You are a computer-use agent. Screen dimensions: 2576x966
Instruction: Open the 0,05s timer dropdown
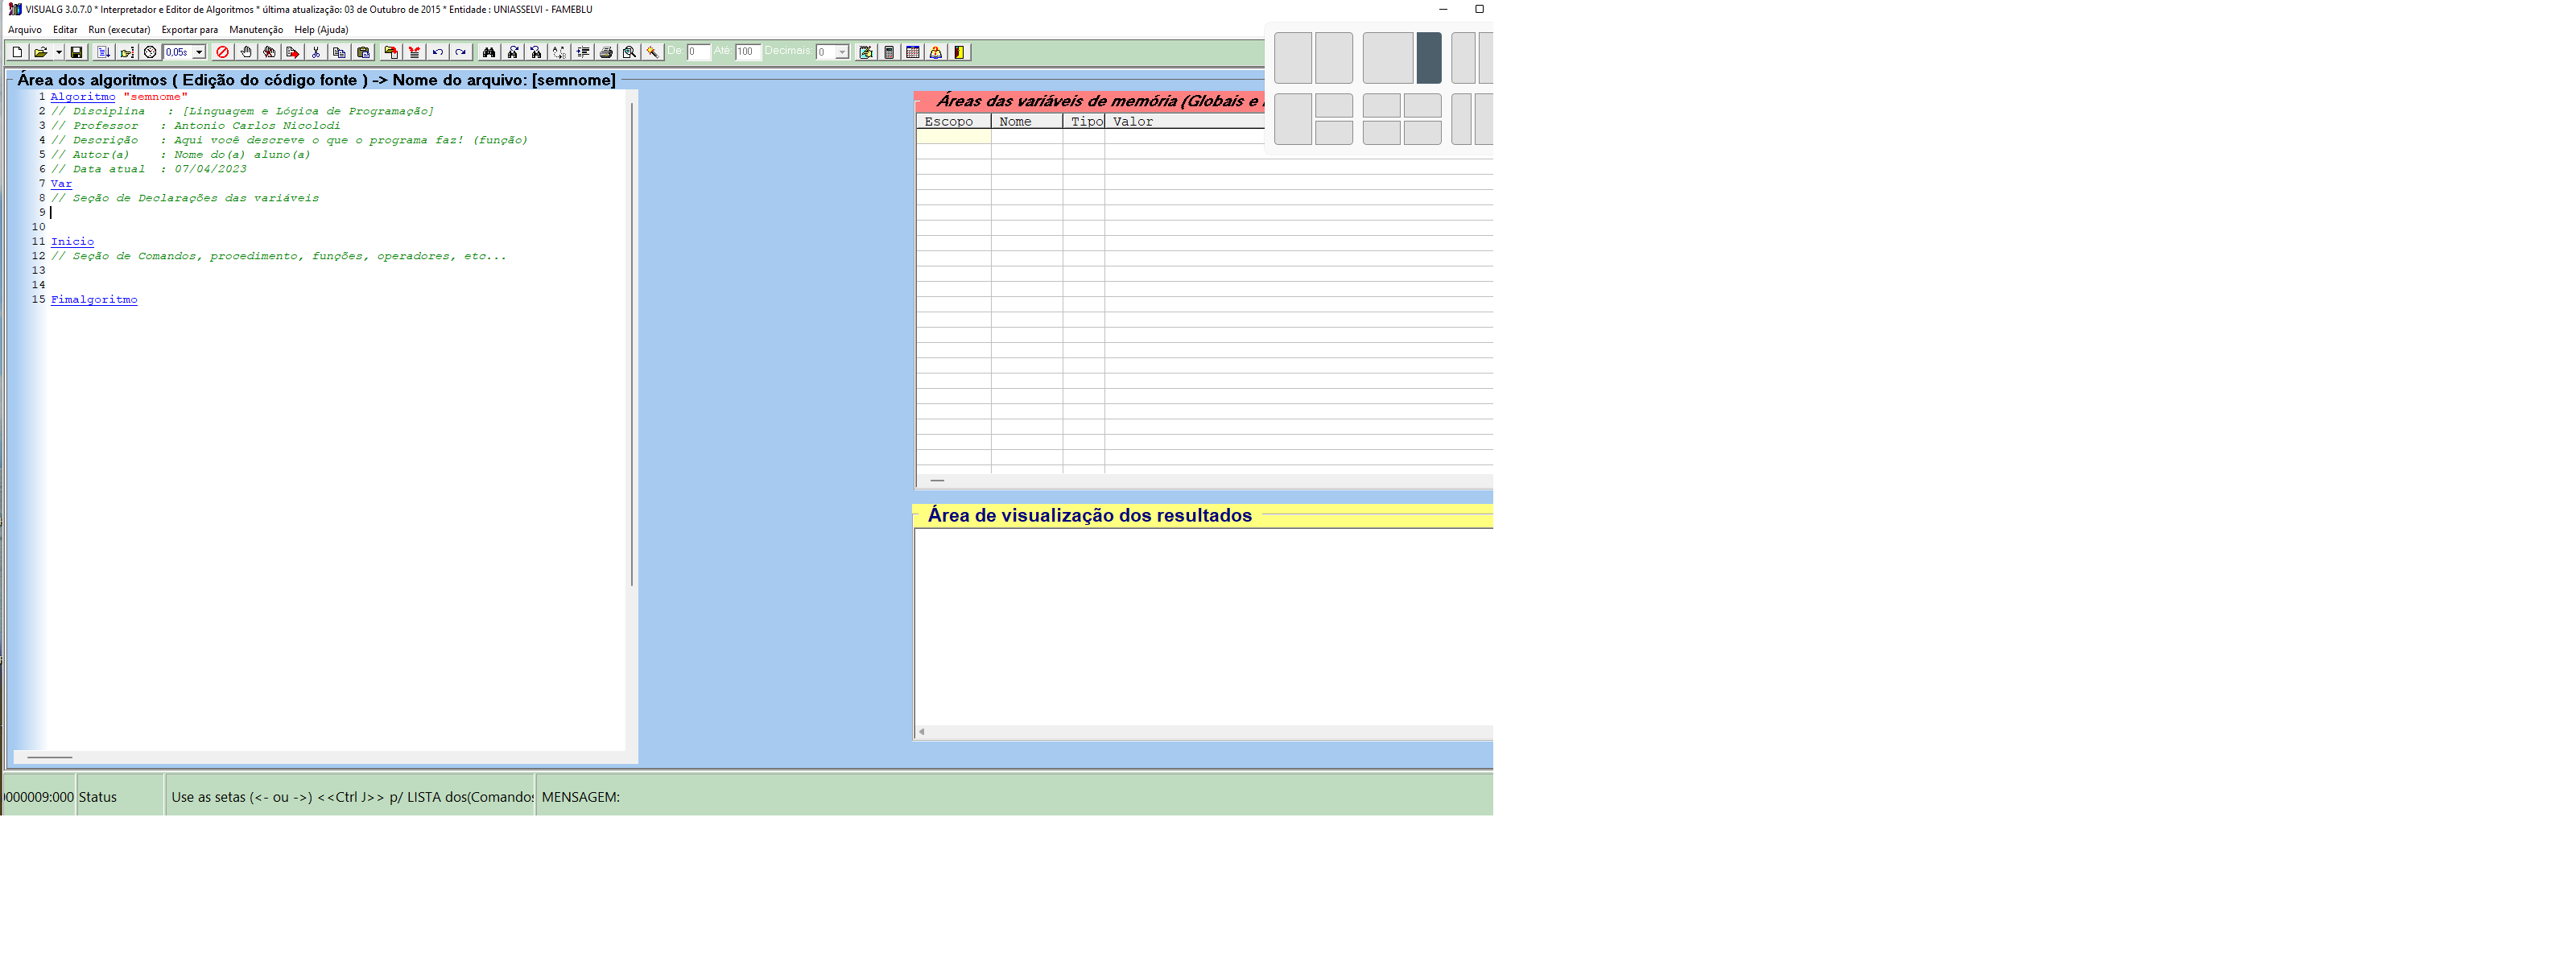[199, 52]
